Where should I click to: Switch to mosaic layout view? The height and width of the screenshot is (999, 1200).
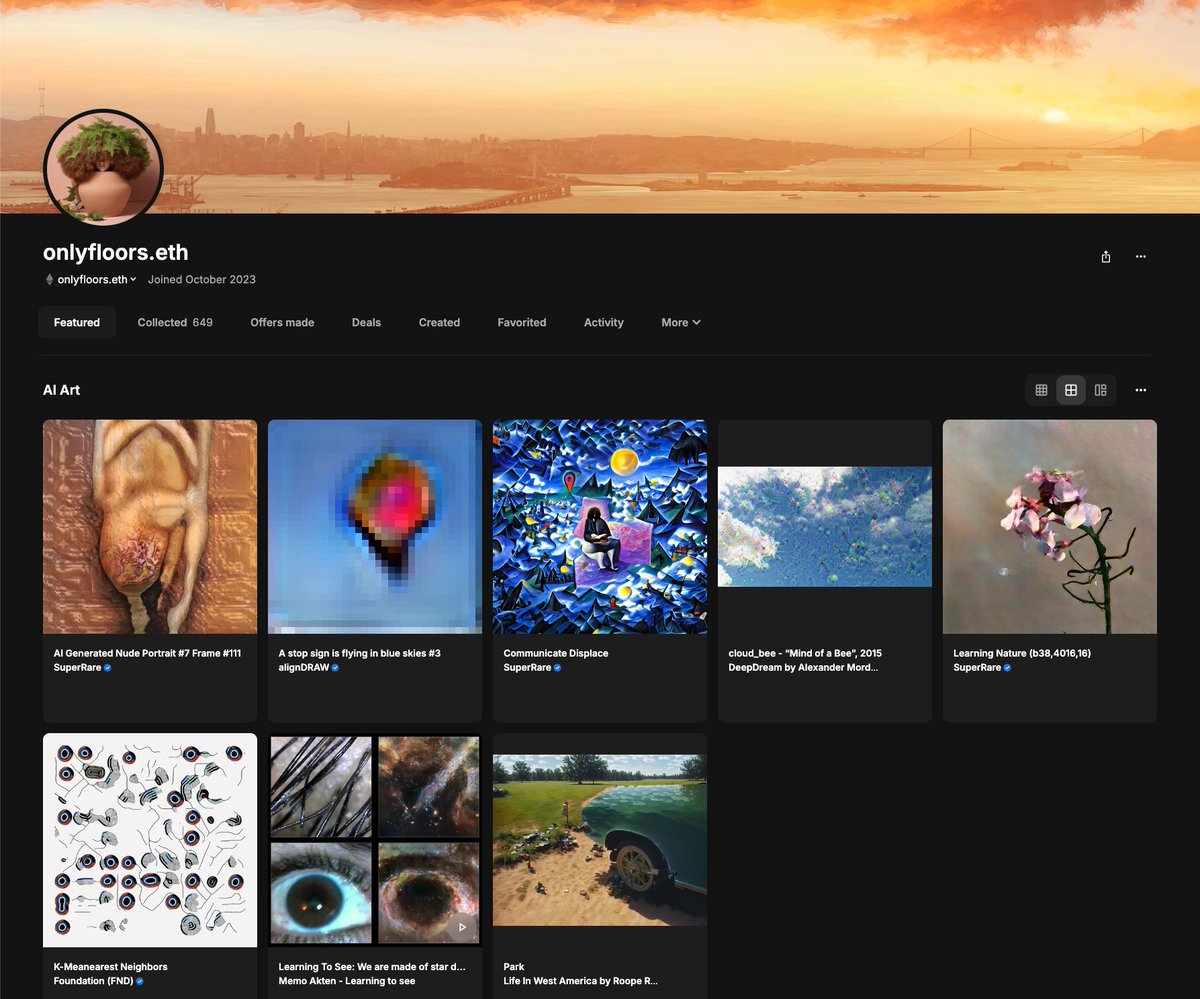[x=1100, y=390]
